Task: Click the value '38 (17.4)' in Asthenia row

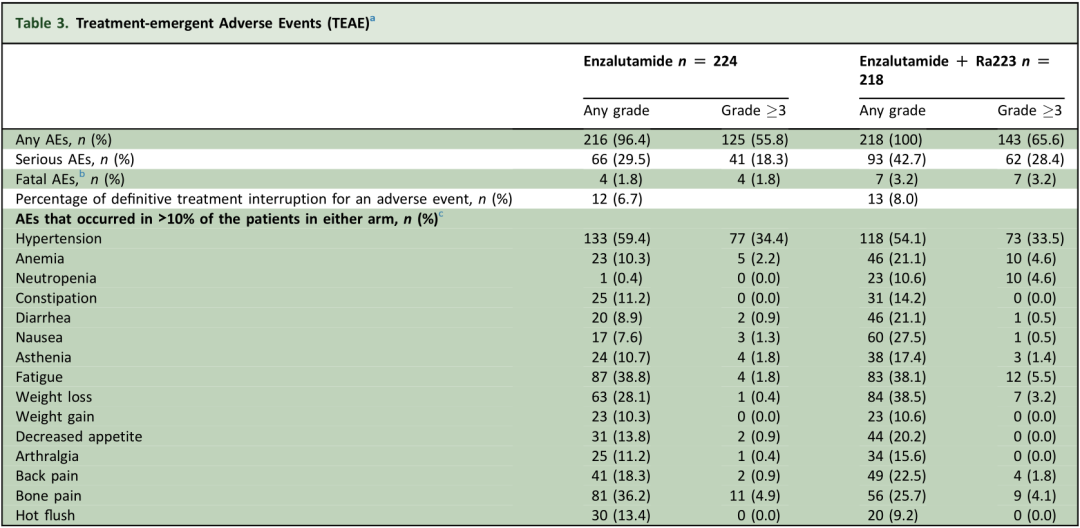Action: click(895, 357)
